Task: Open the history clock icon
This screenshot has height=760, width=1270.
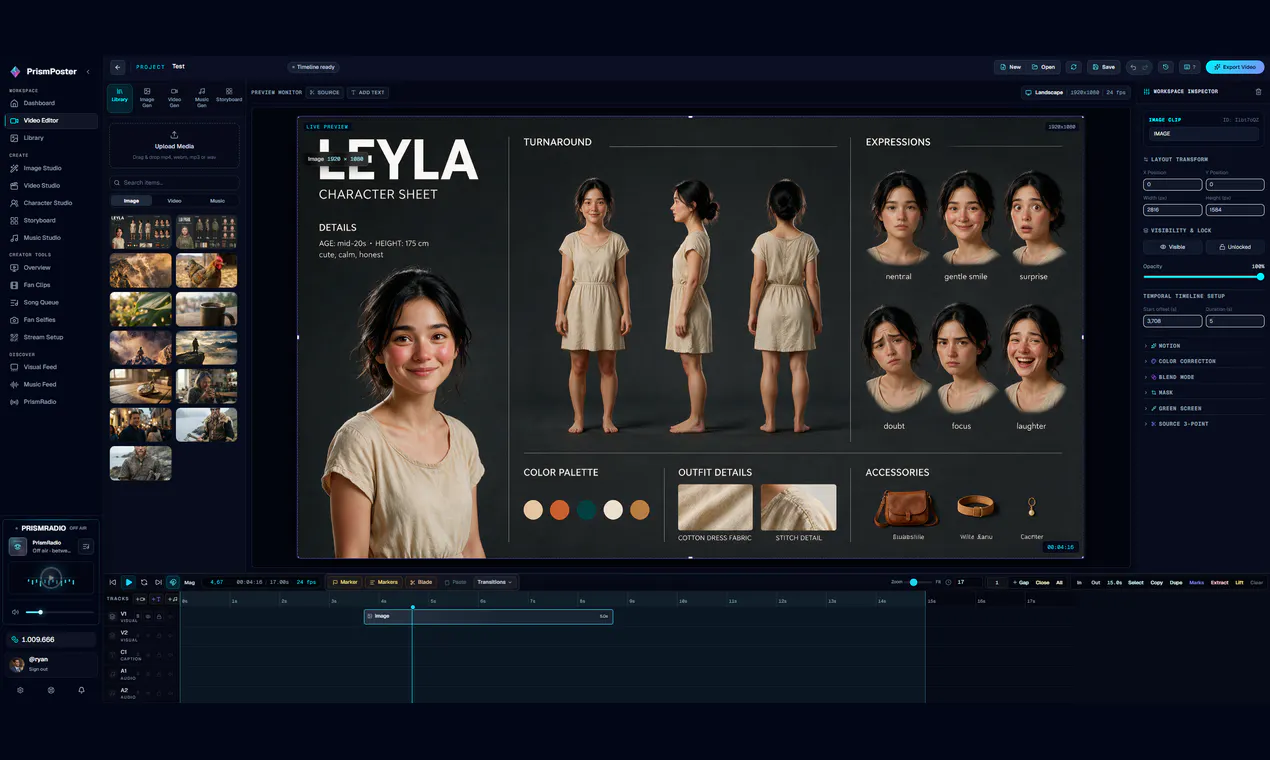Action: coord(1165,67)
